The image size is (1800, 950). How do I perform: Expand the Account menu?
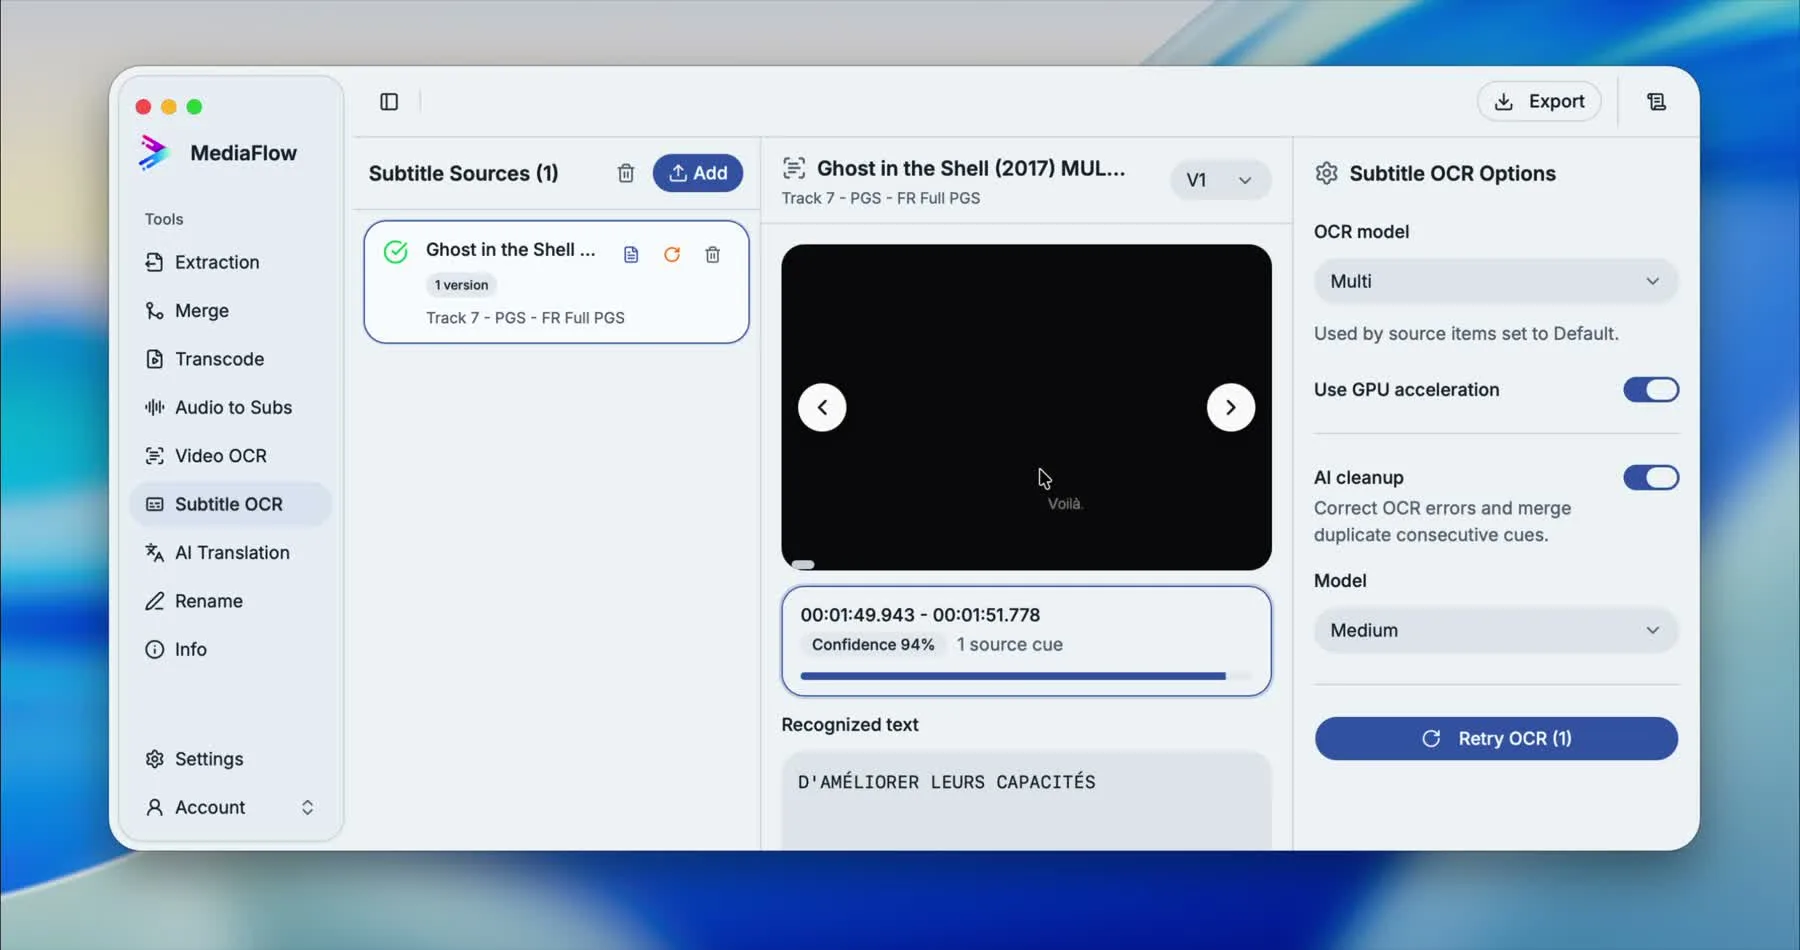(231, 808)
